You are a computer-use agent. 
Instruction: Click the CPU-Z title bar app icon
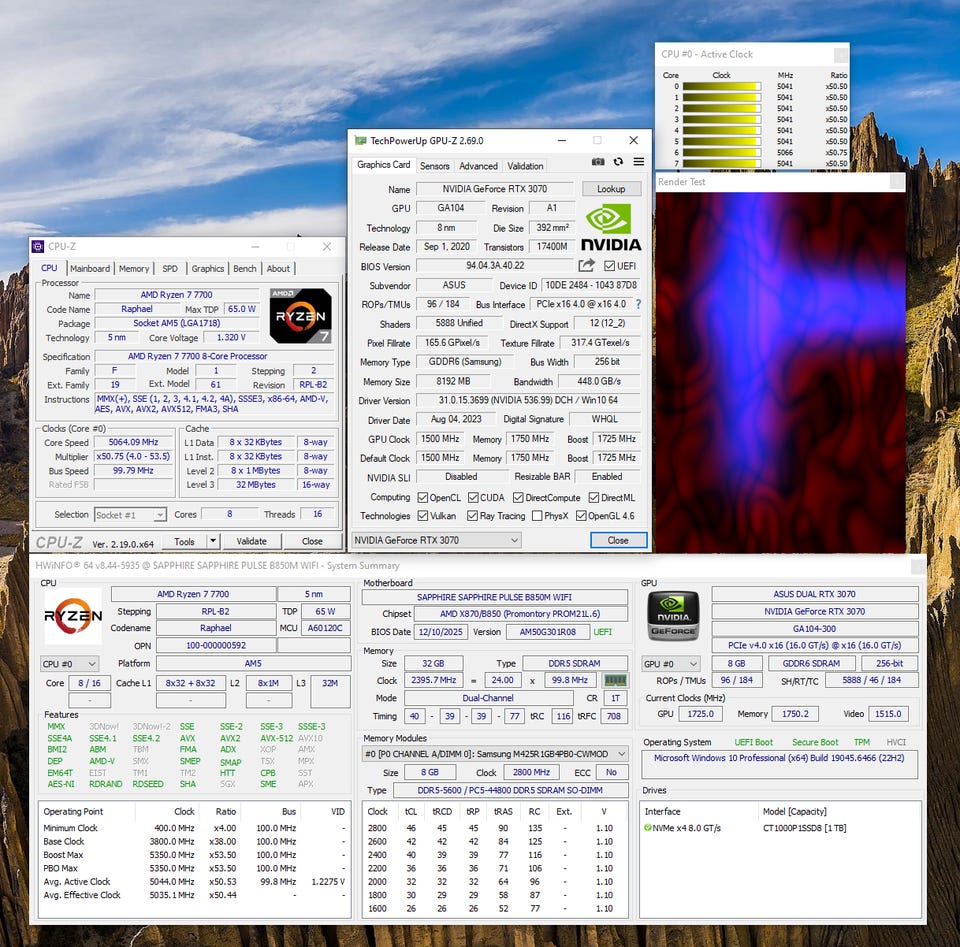[x=38, y=246]
